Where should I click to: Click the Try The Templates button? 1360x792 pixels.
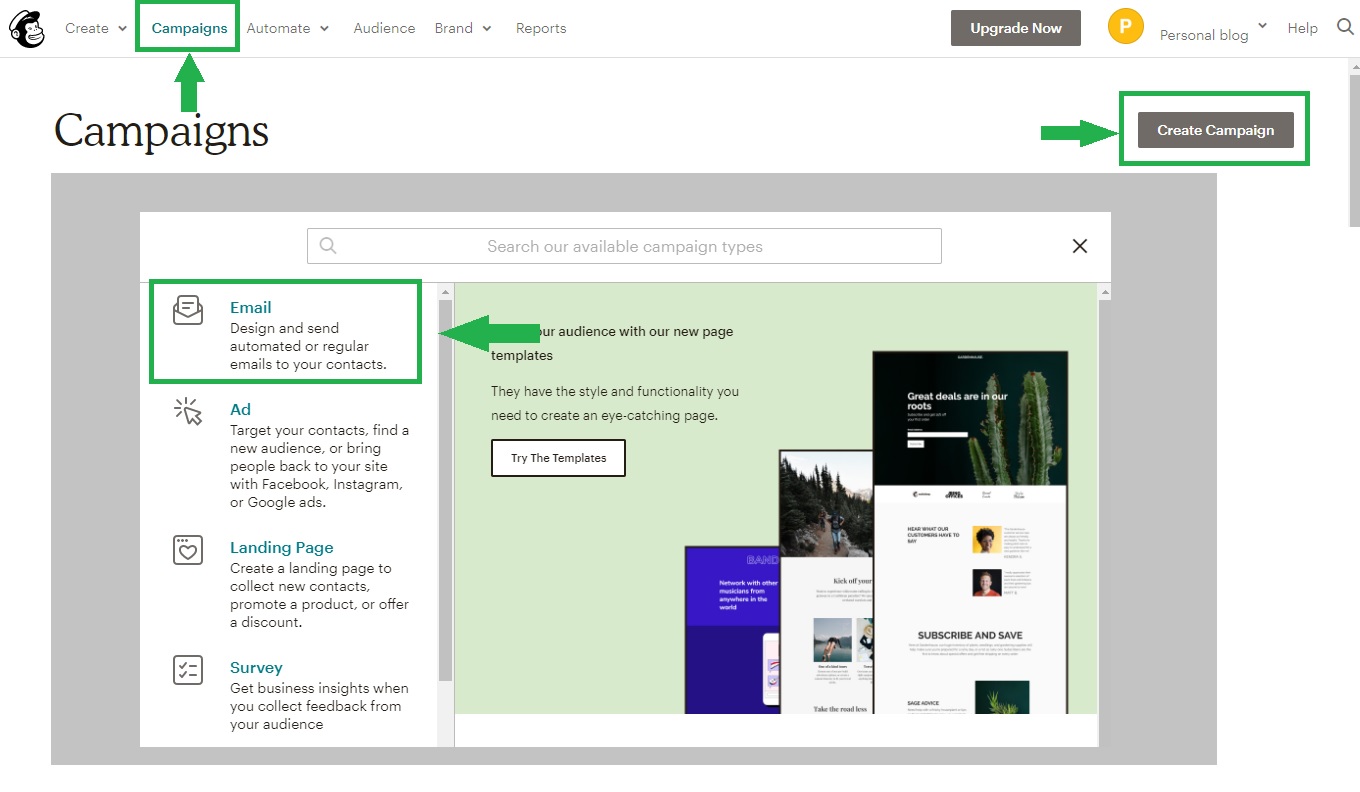[558, 458]
